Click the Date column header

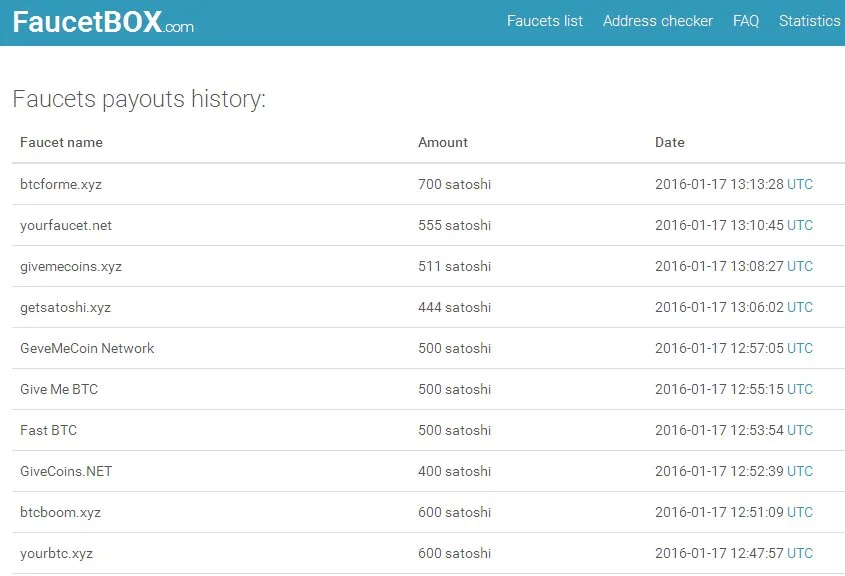pyautogui.click(x=670, y=142)
